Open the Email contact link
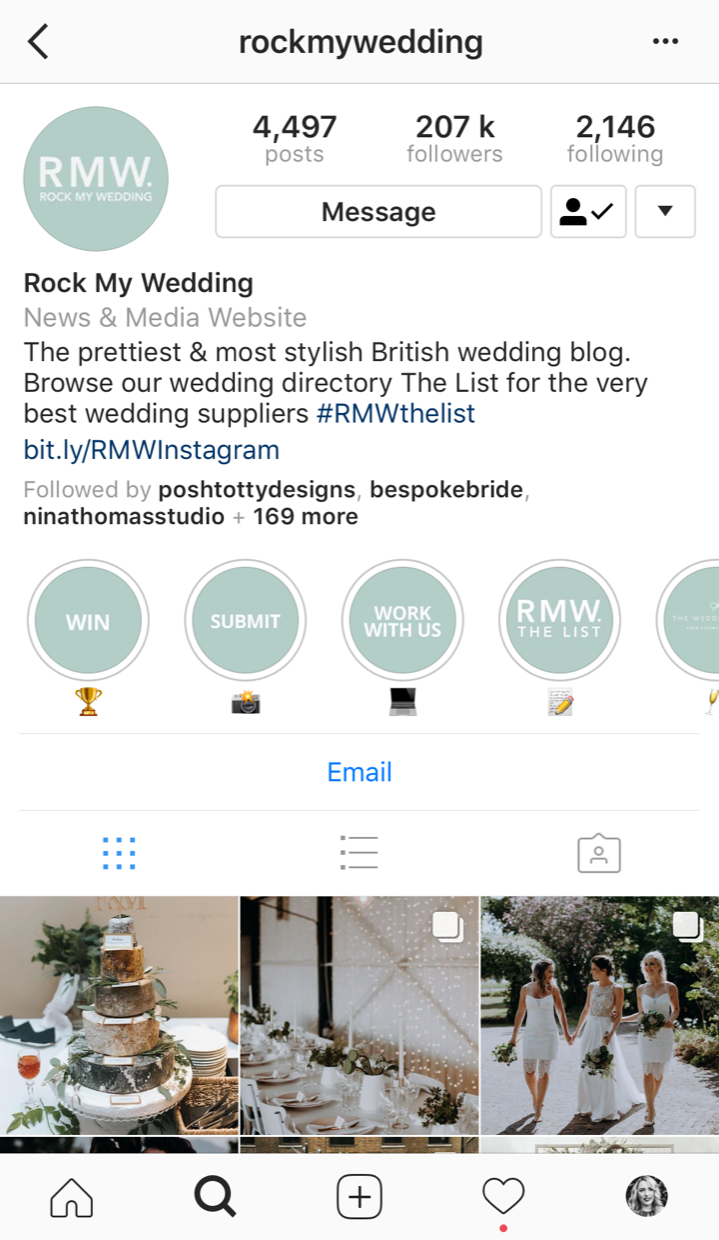719x1240 pixels. 360,772
